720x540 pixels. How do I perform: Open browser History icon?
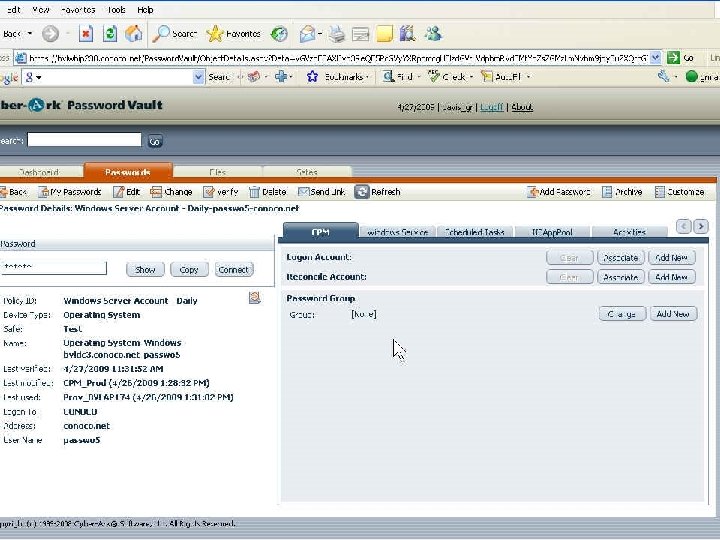pos(279,34)
